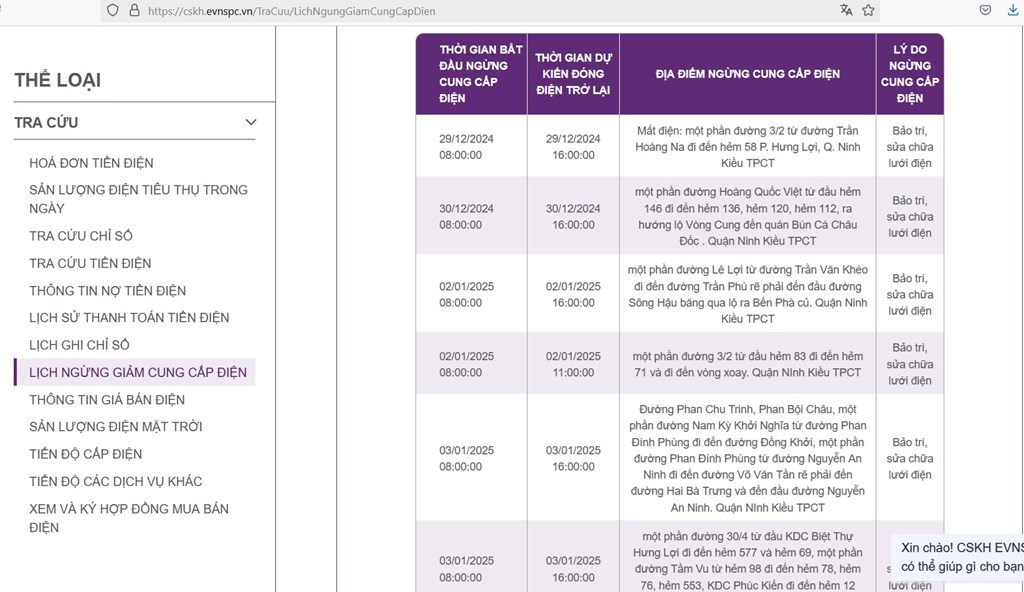
Task: Click the translate page icon
Action: pos(846,10)
